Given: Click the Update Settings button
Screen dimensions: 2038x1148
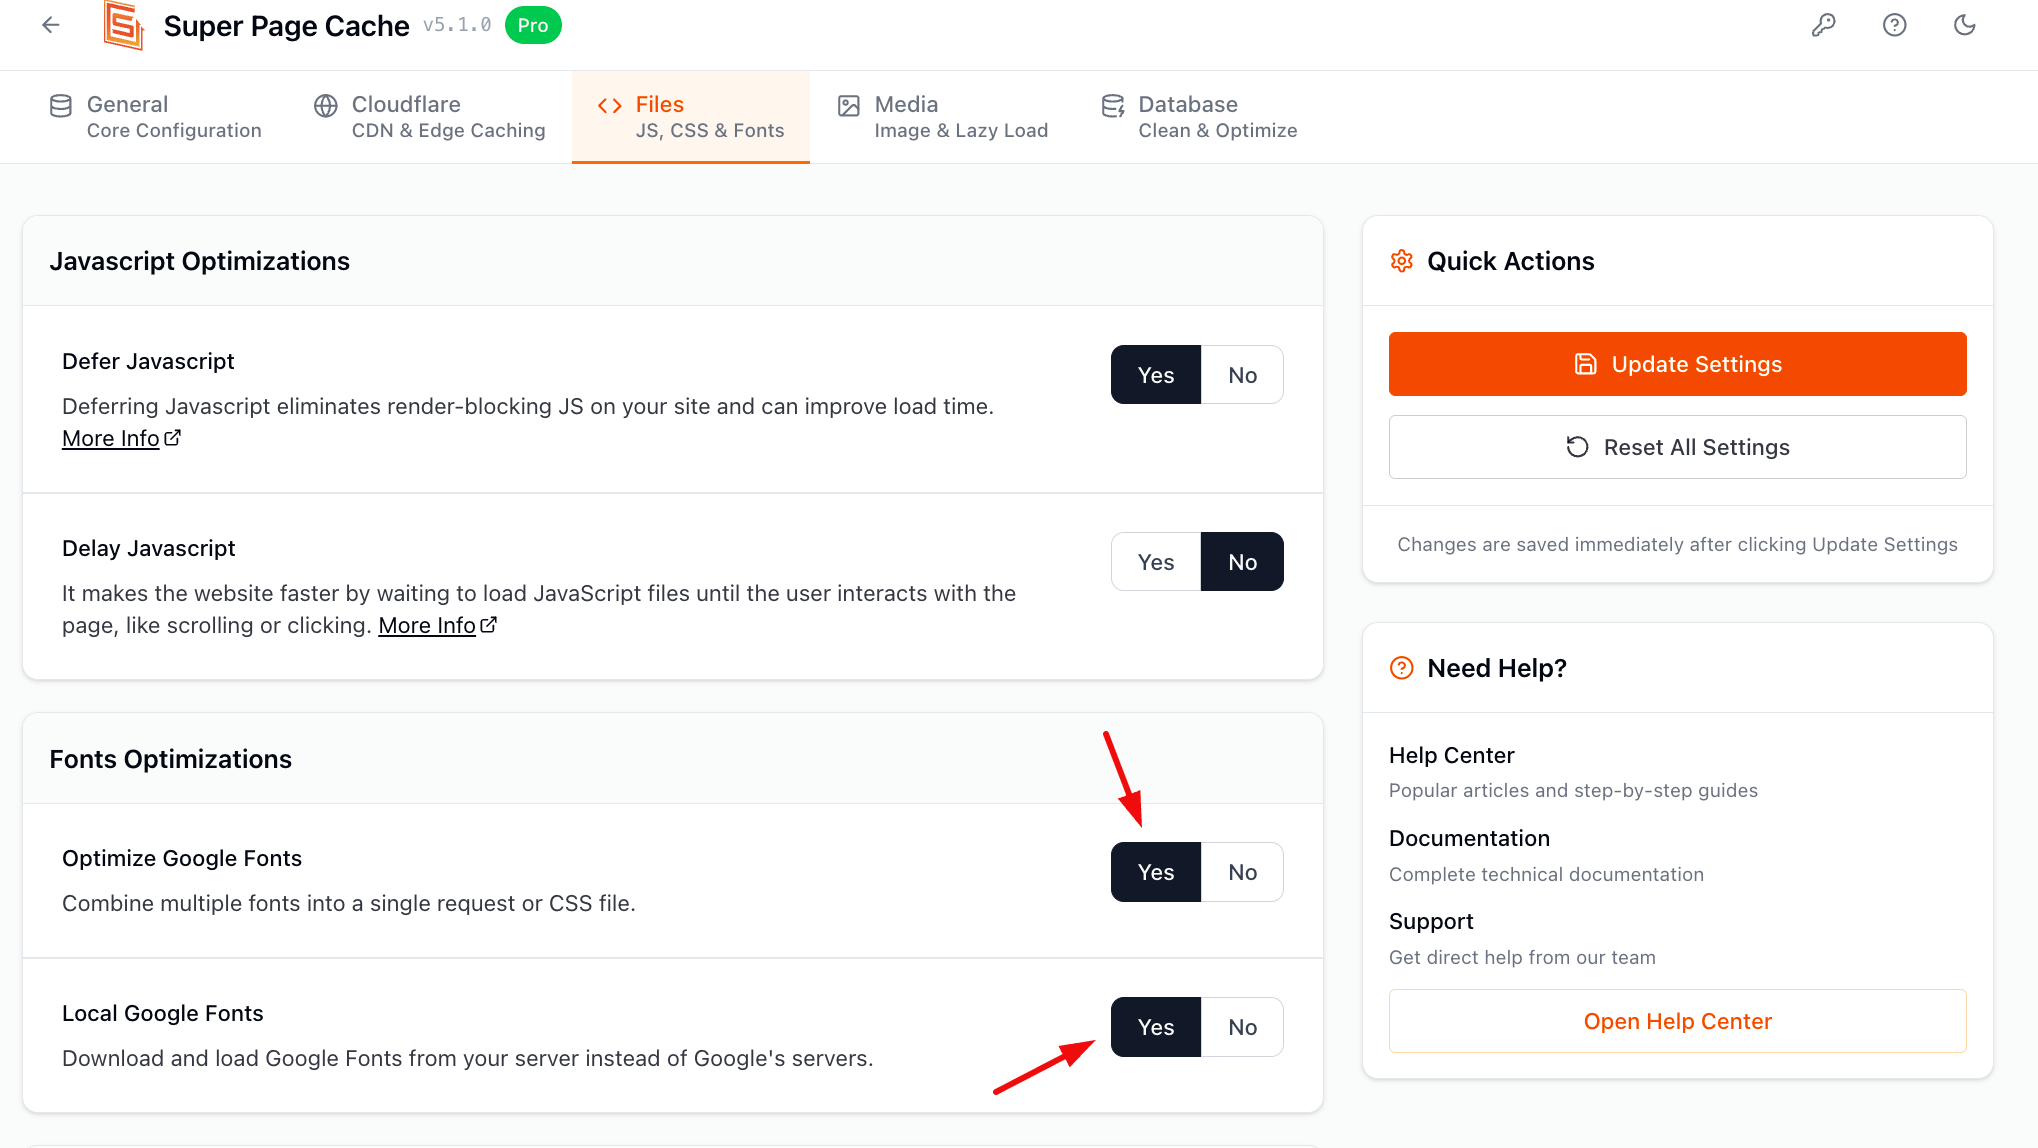Looking at the screenshot, I should point(1677,364).
